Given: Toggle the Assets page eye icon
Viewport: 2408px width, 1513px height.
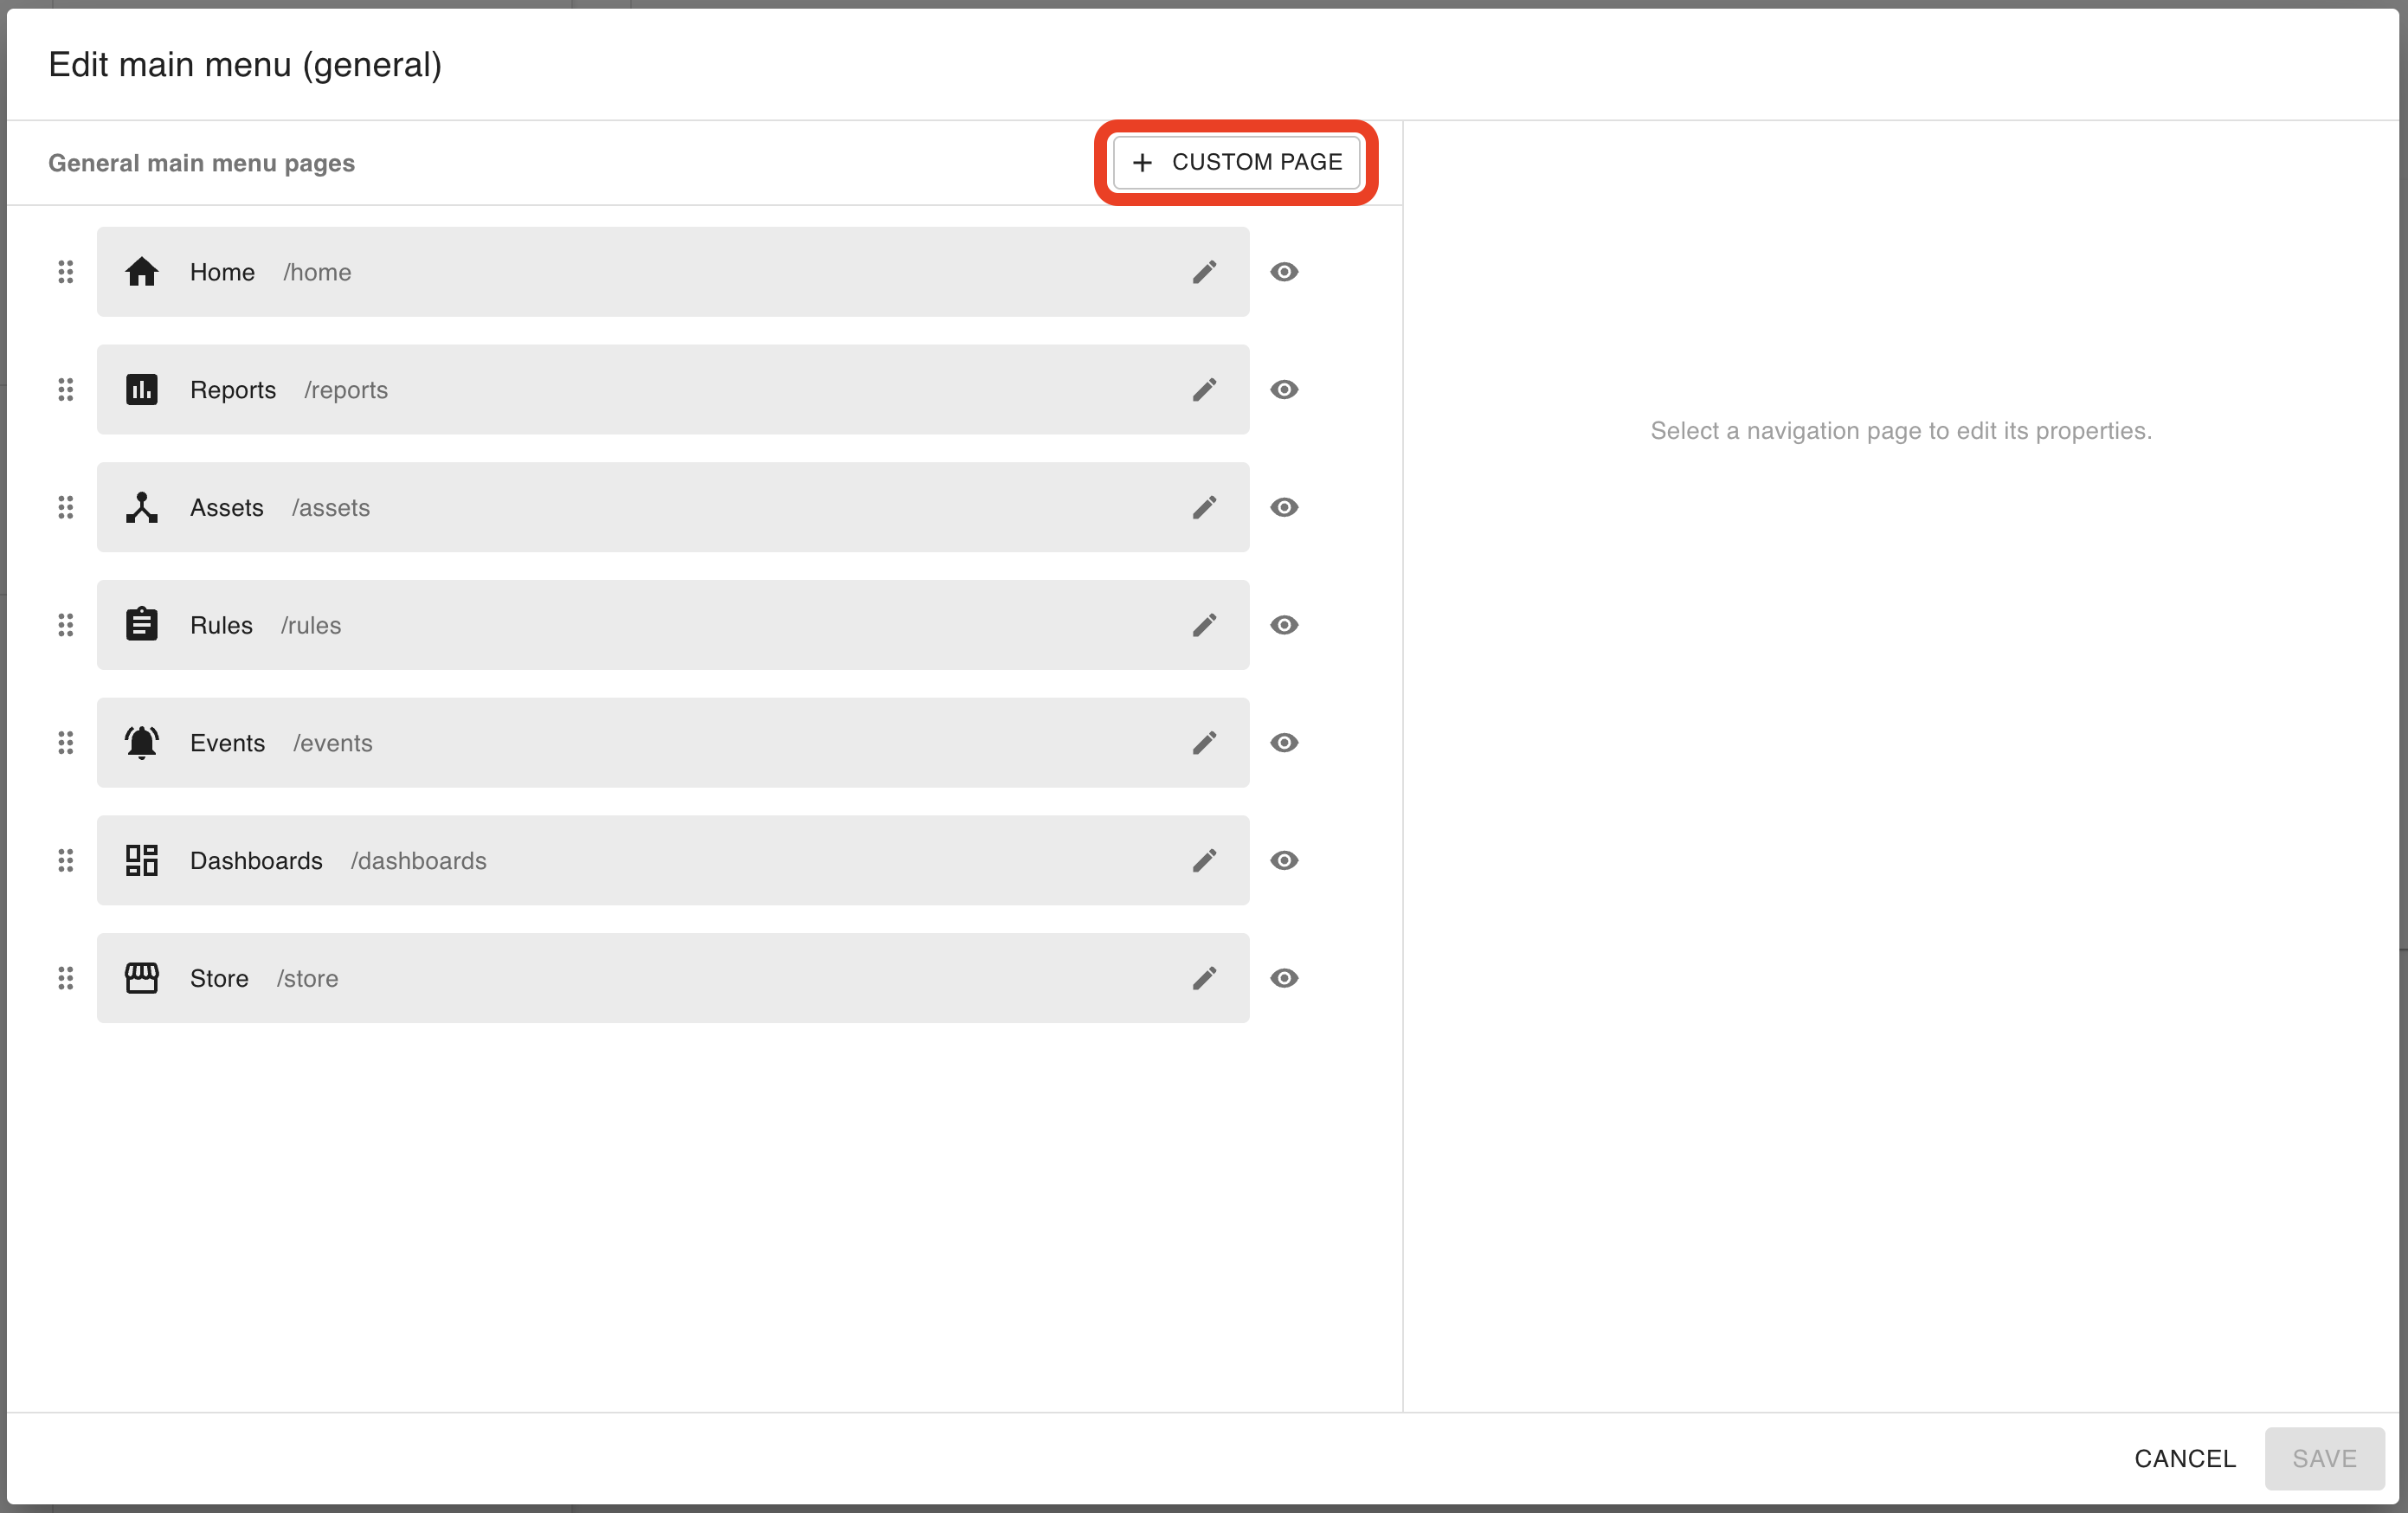Looking at the screenshot, I should pyautogui.click(x=1284, y=508).
